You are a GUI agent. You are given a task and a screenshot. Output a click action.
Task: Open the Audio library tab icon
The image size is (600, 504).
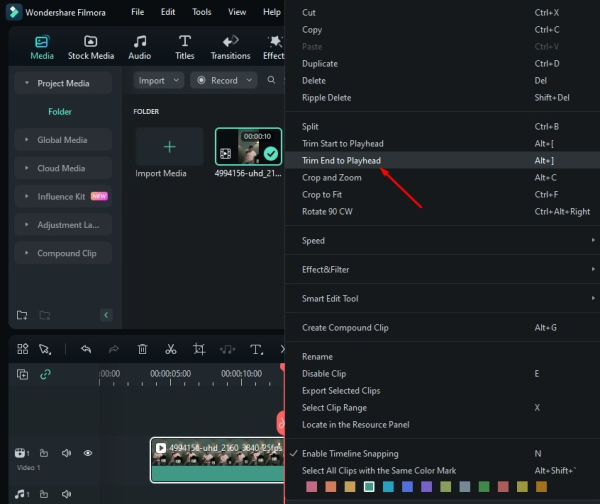point(140,47)
